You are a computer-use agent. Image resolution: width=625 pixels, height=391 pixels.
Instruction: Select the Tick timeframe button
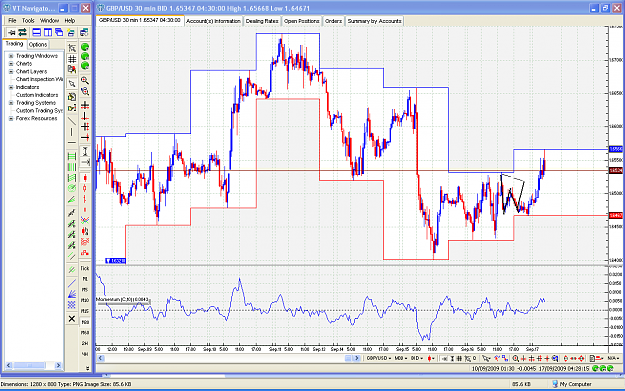coord(85,268)
